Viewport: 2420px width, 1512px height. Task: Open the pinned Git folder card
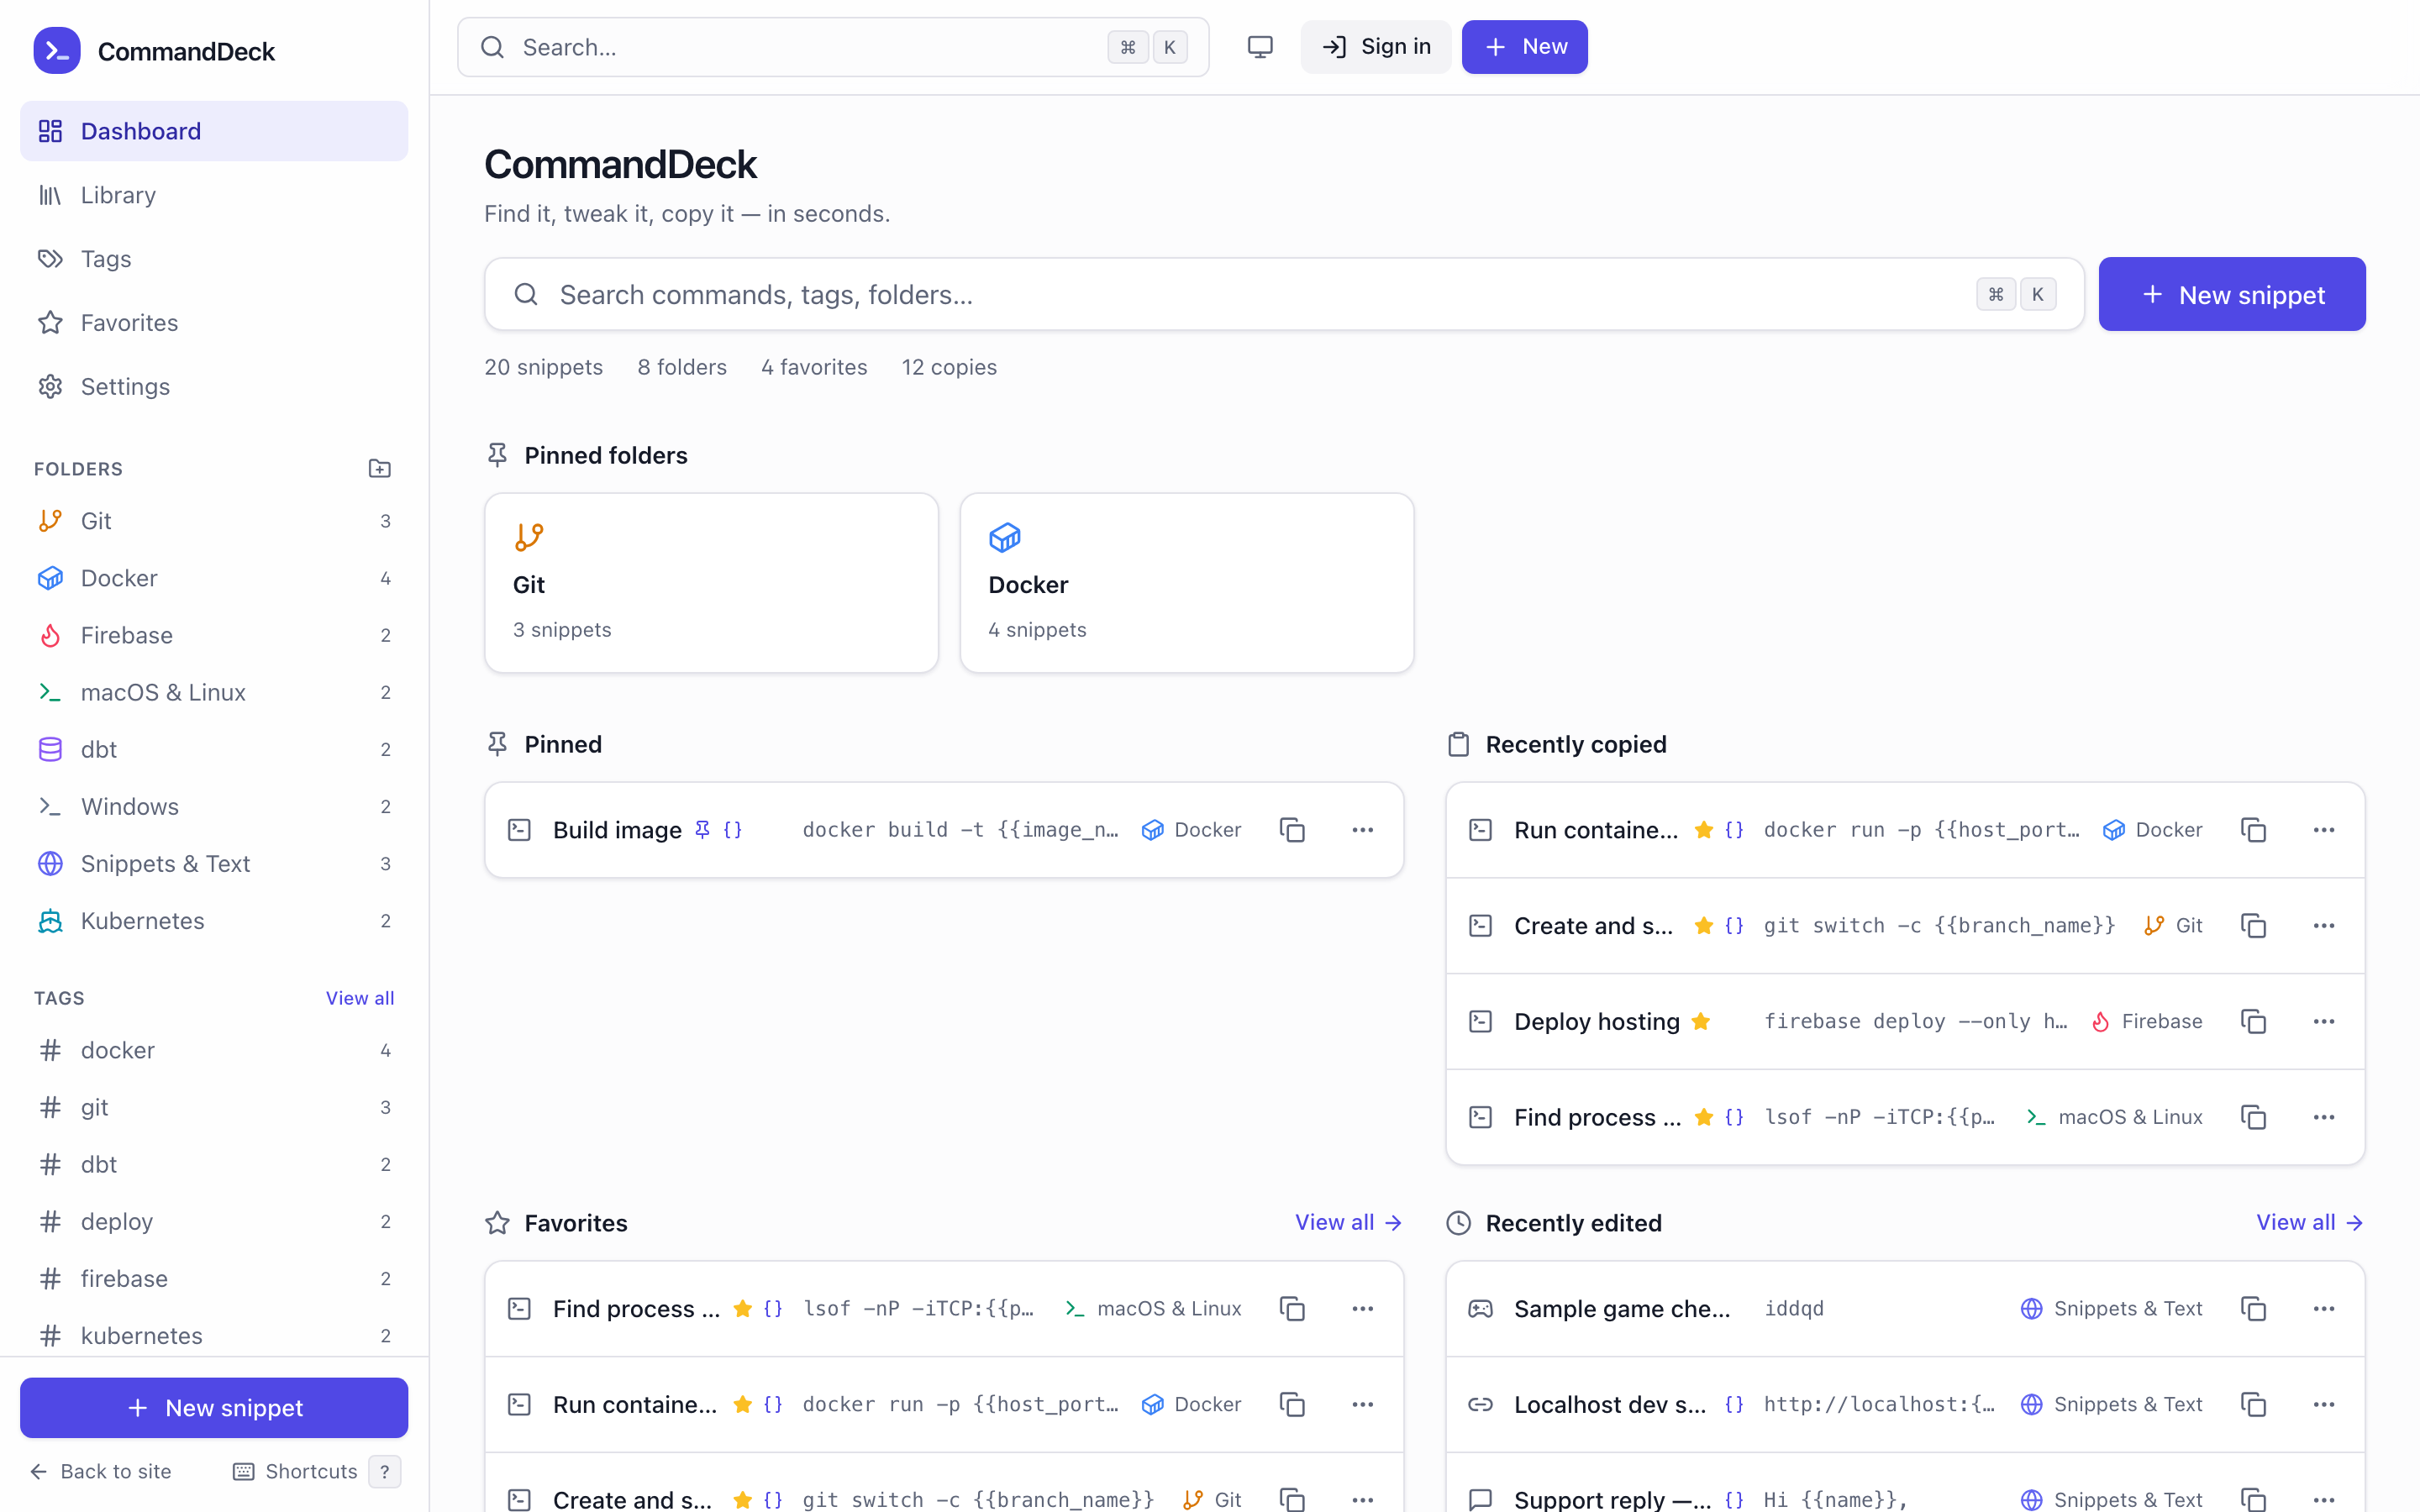click(711, 582)
